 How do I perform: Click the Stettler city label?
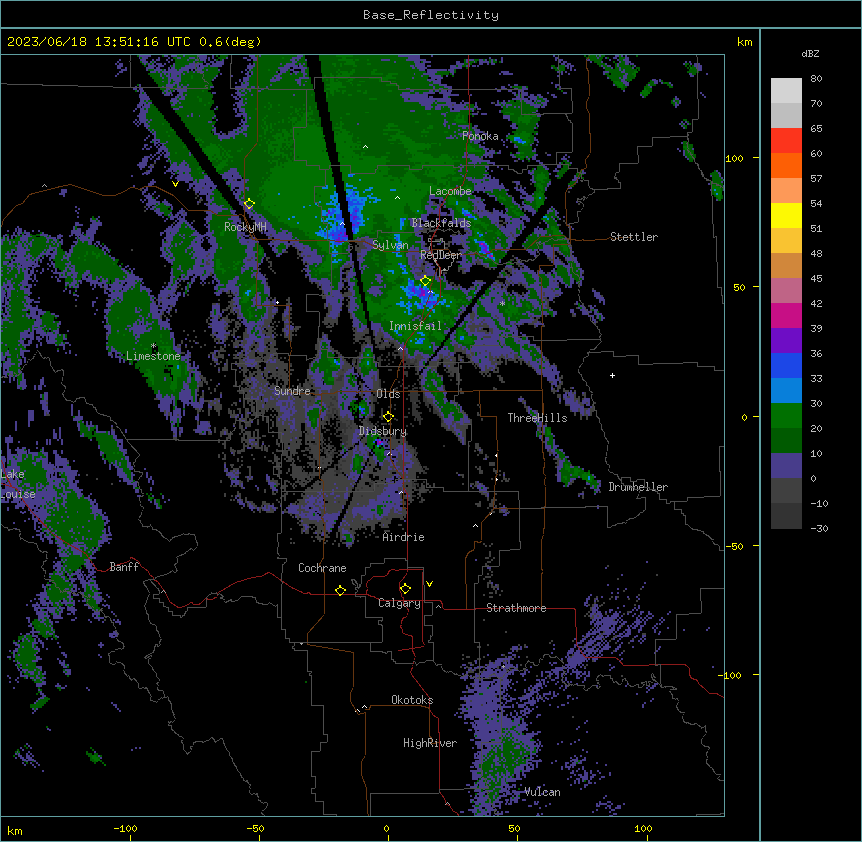[634, 237]
